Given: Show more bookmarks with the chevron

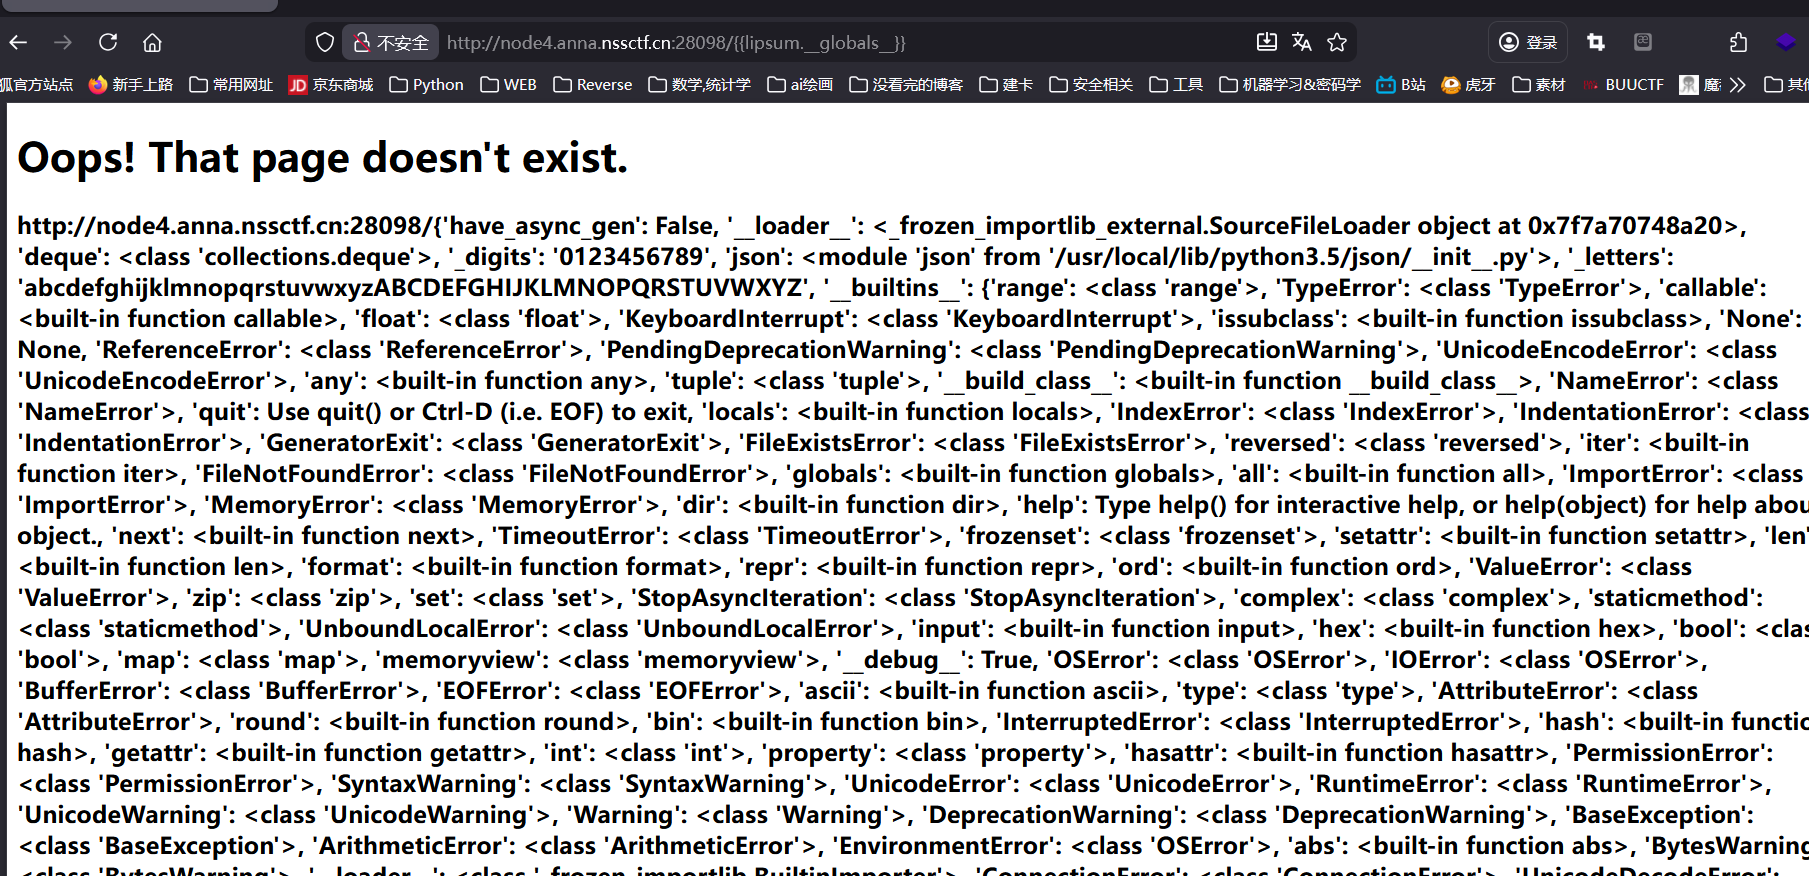Looking at the screenshot, I should 1738,85.
